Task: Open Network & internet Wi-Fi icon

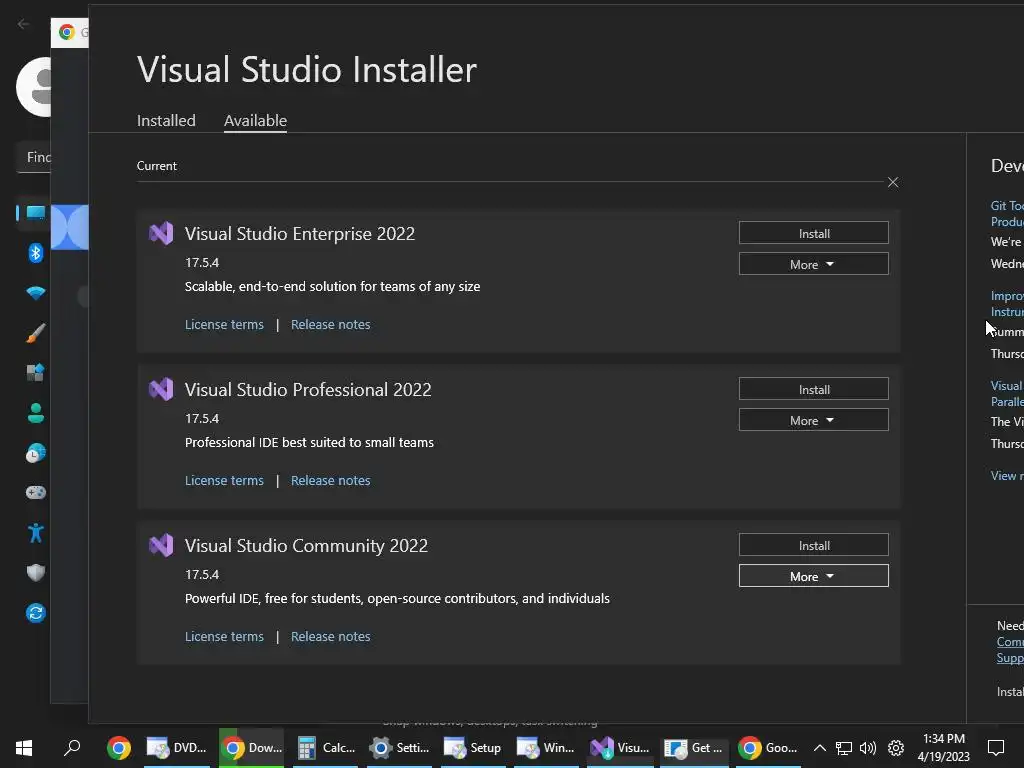Action: (x=35, y=293)
